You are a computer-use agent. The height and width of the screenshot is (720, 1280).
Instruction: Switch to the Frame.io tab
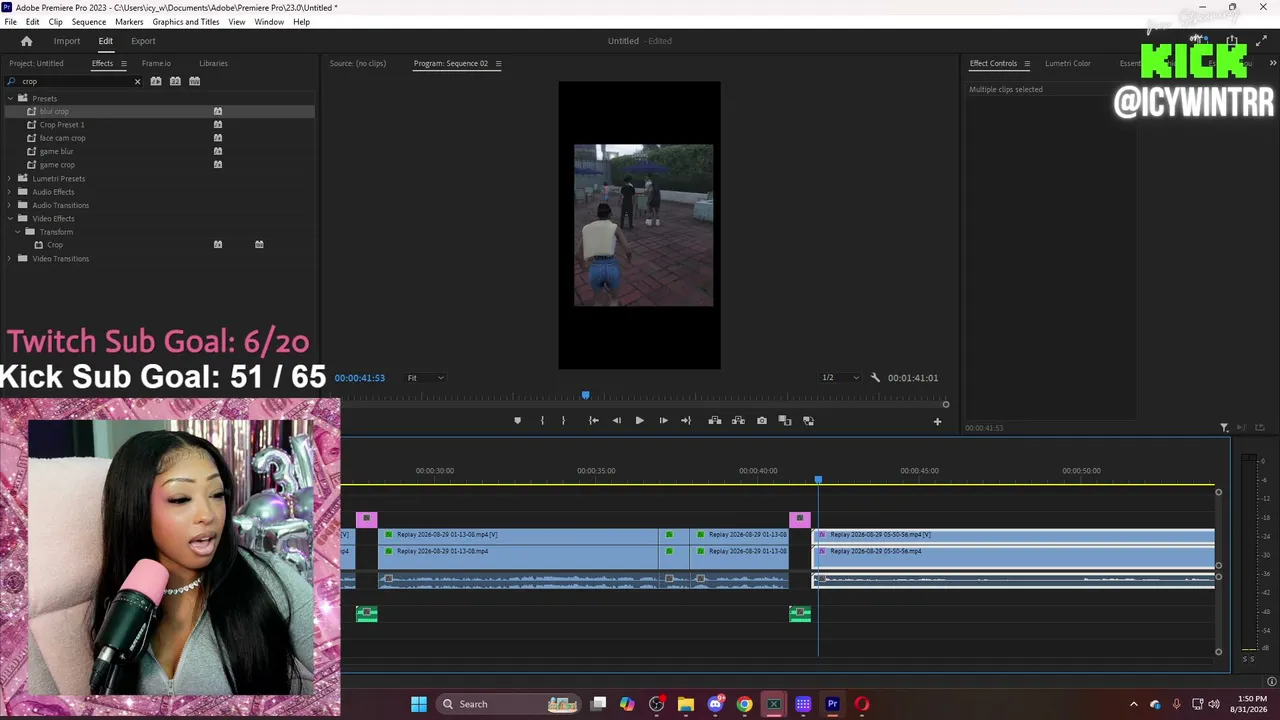(x=156, y=63)
